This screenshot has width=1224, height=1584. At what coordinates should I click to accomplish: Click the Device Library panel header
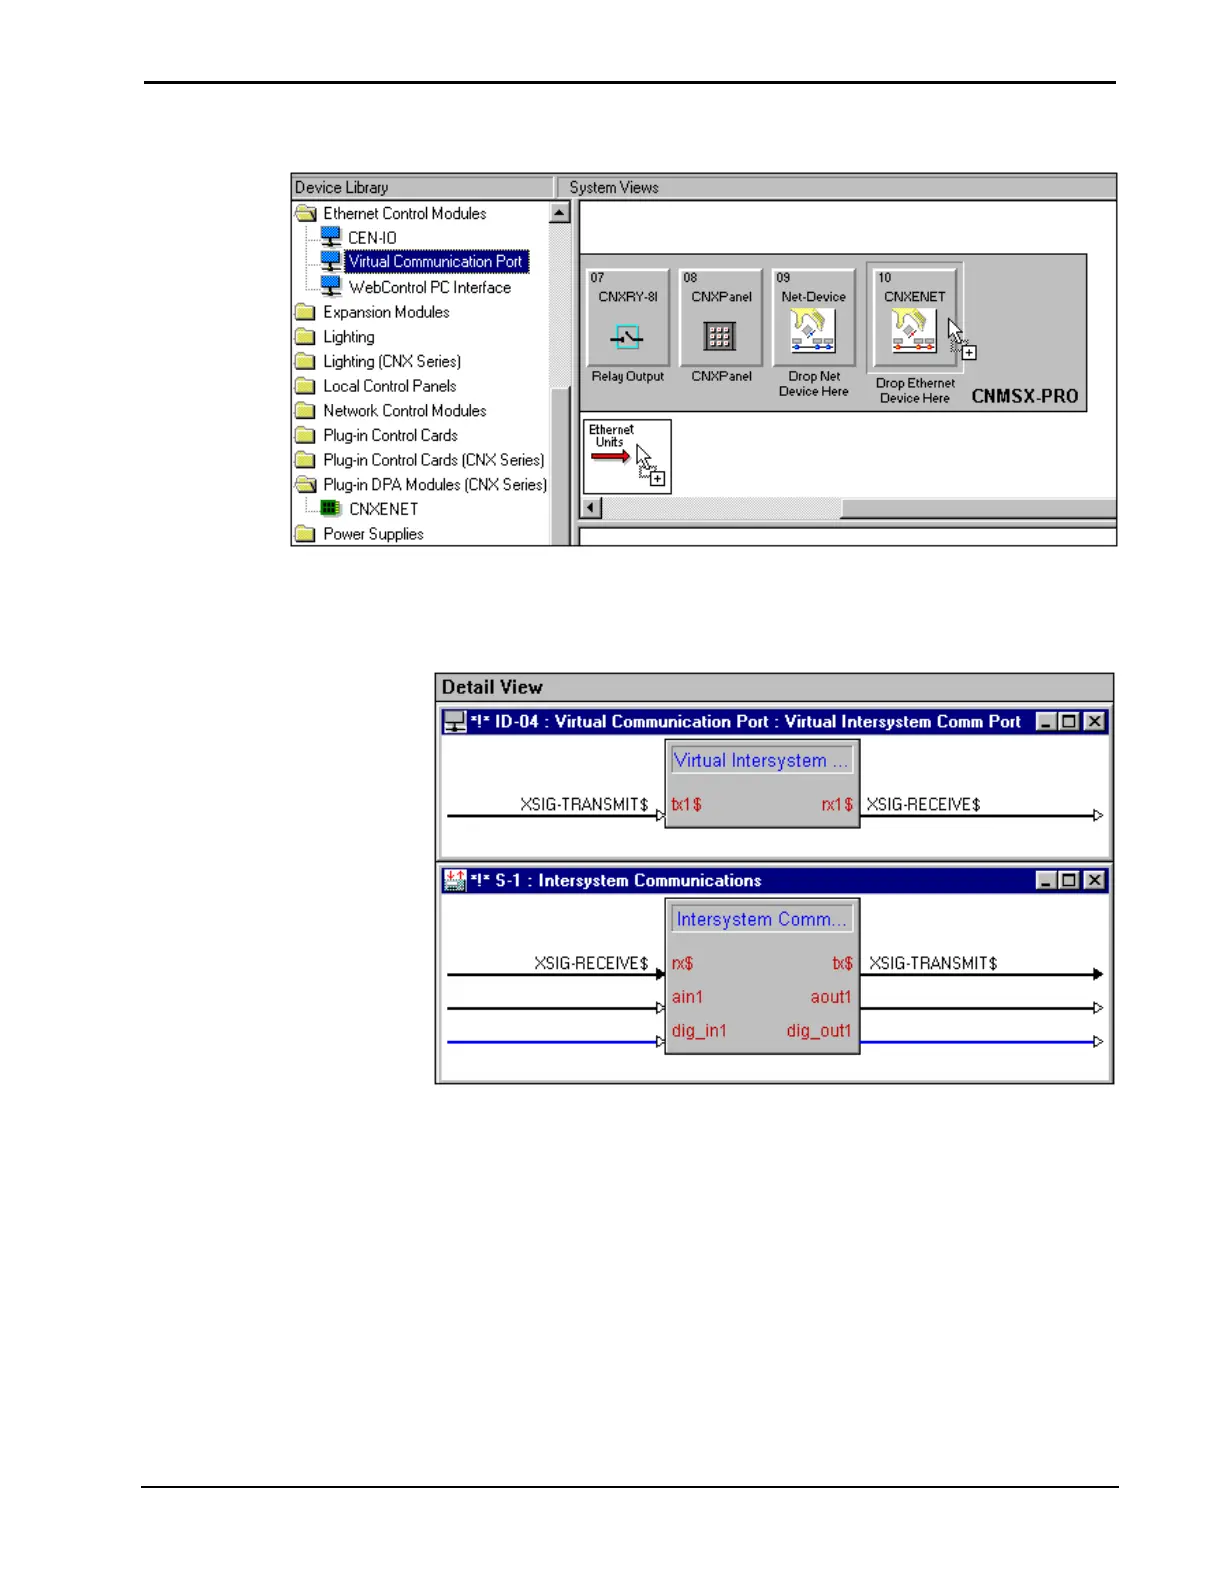pyautogui.click(x=423, y=187)
